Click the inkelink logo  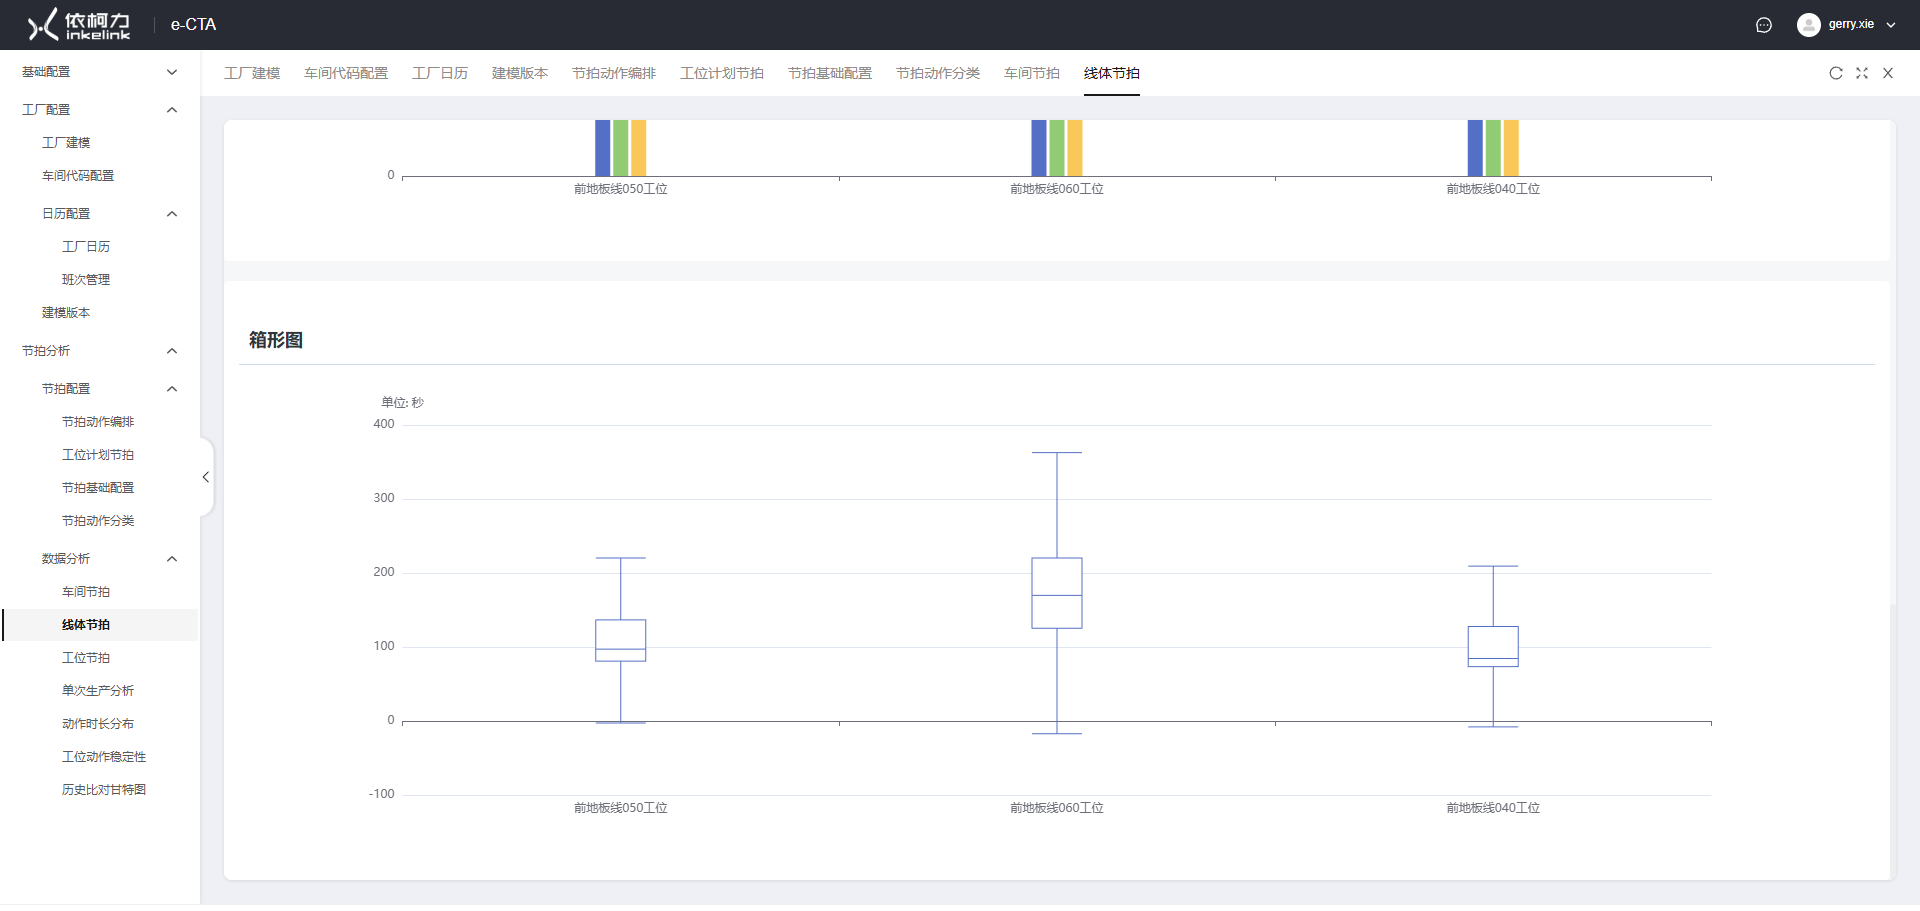(79, 25)
